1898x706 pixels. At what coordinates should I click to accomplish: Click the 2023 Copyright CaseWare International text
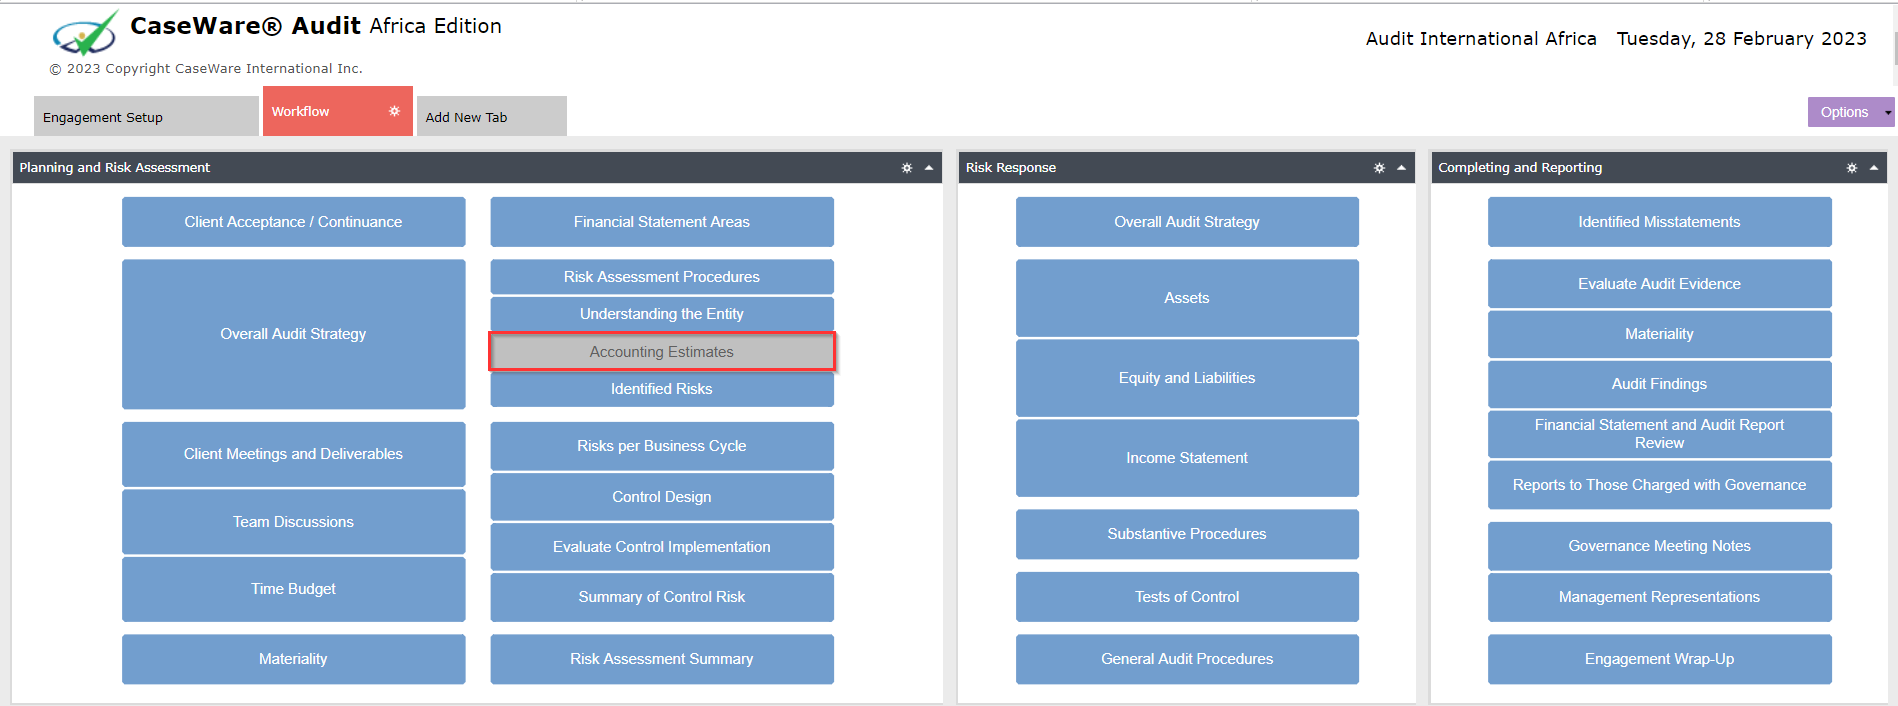[x=206, y=69]
